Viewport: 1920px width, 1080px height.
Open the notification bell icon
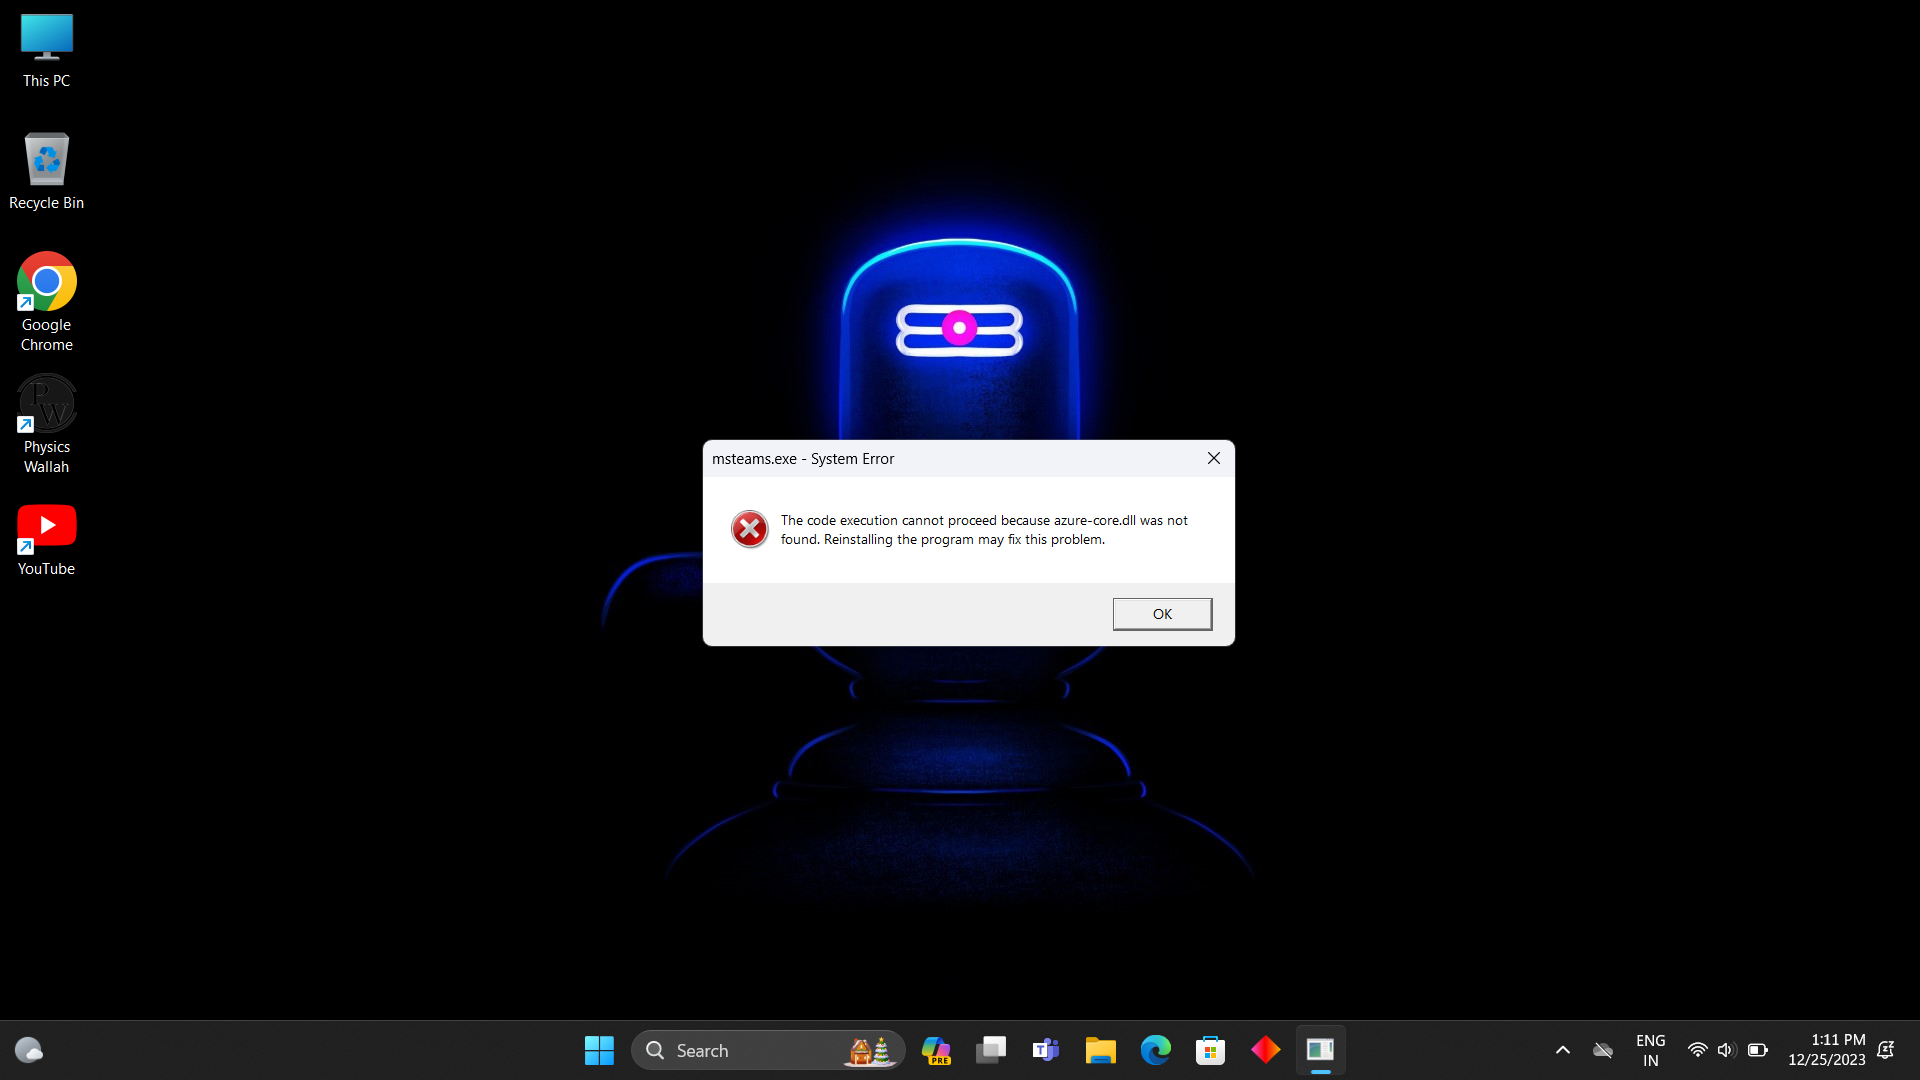[1886, 1050]
